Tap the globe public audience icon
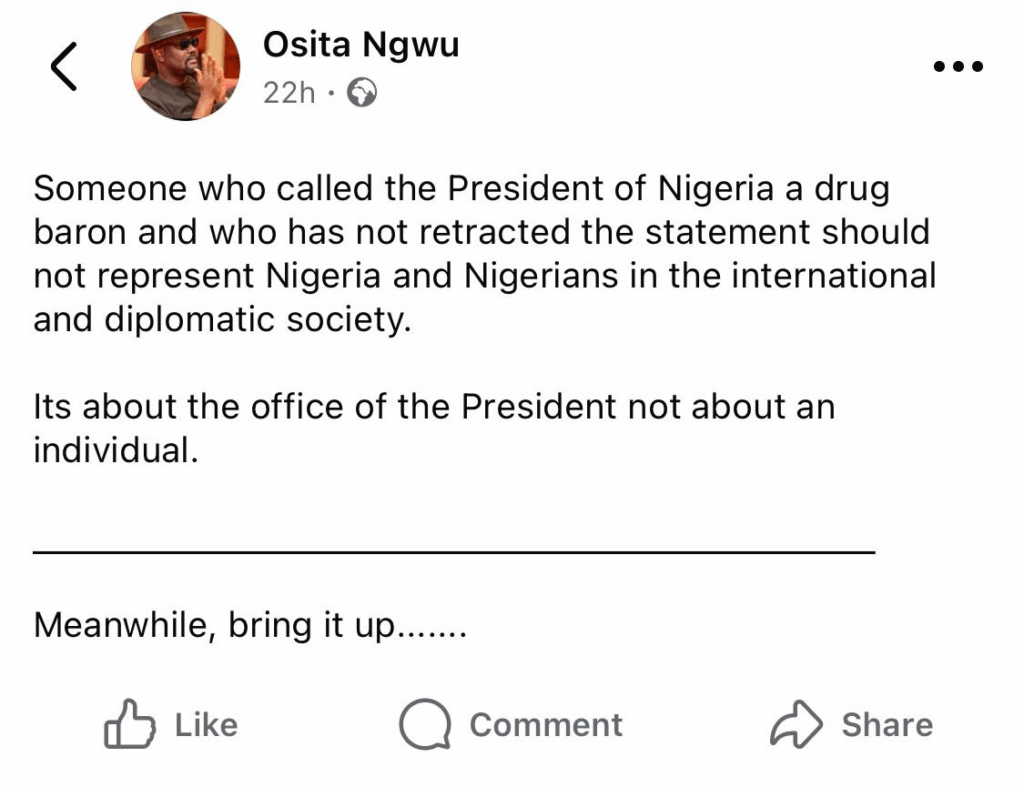This screenshot has height=787, width=1024. coord(362,93)
